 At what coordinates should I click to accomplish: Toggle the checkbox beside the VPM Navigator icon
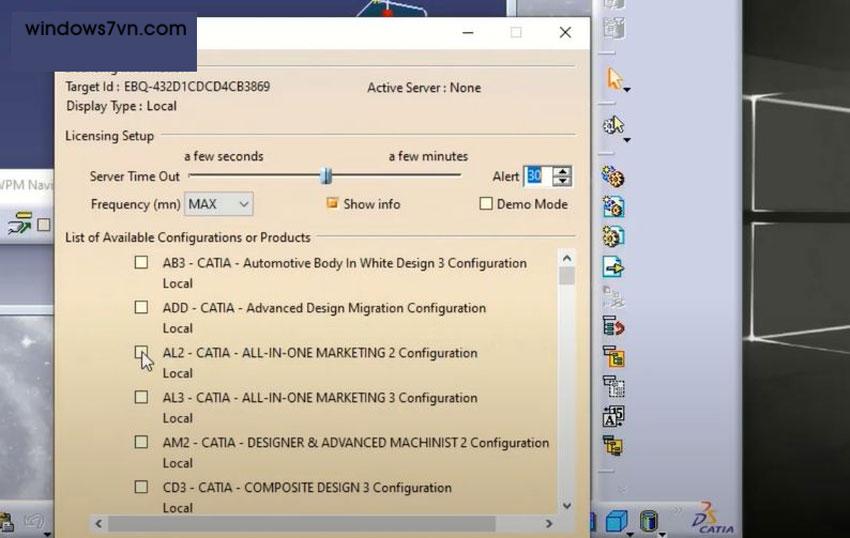tap(44, 225)
